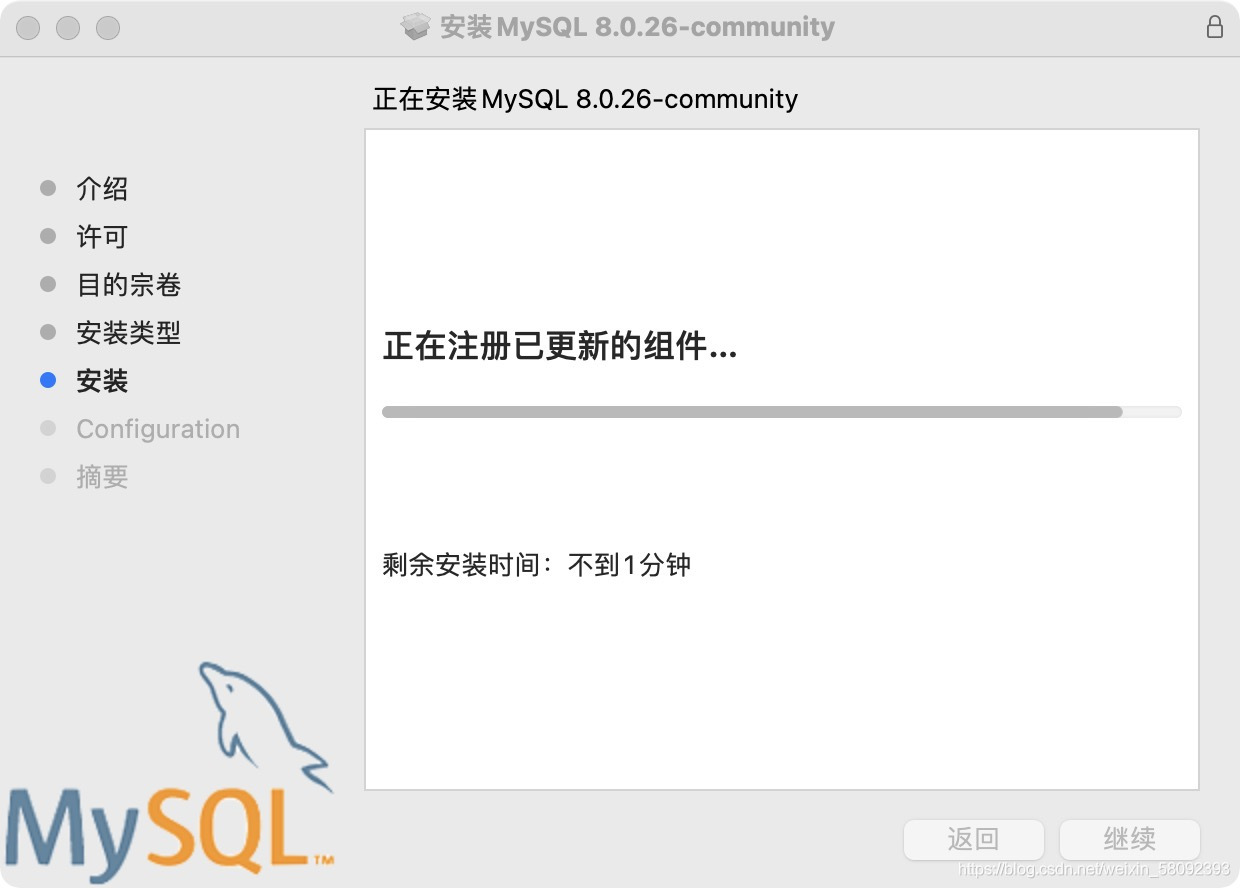Select the 摘要 step label
The height and width of the screenshot is (888, 1240).
click(x=102, y=477)
